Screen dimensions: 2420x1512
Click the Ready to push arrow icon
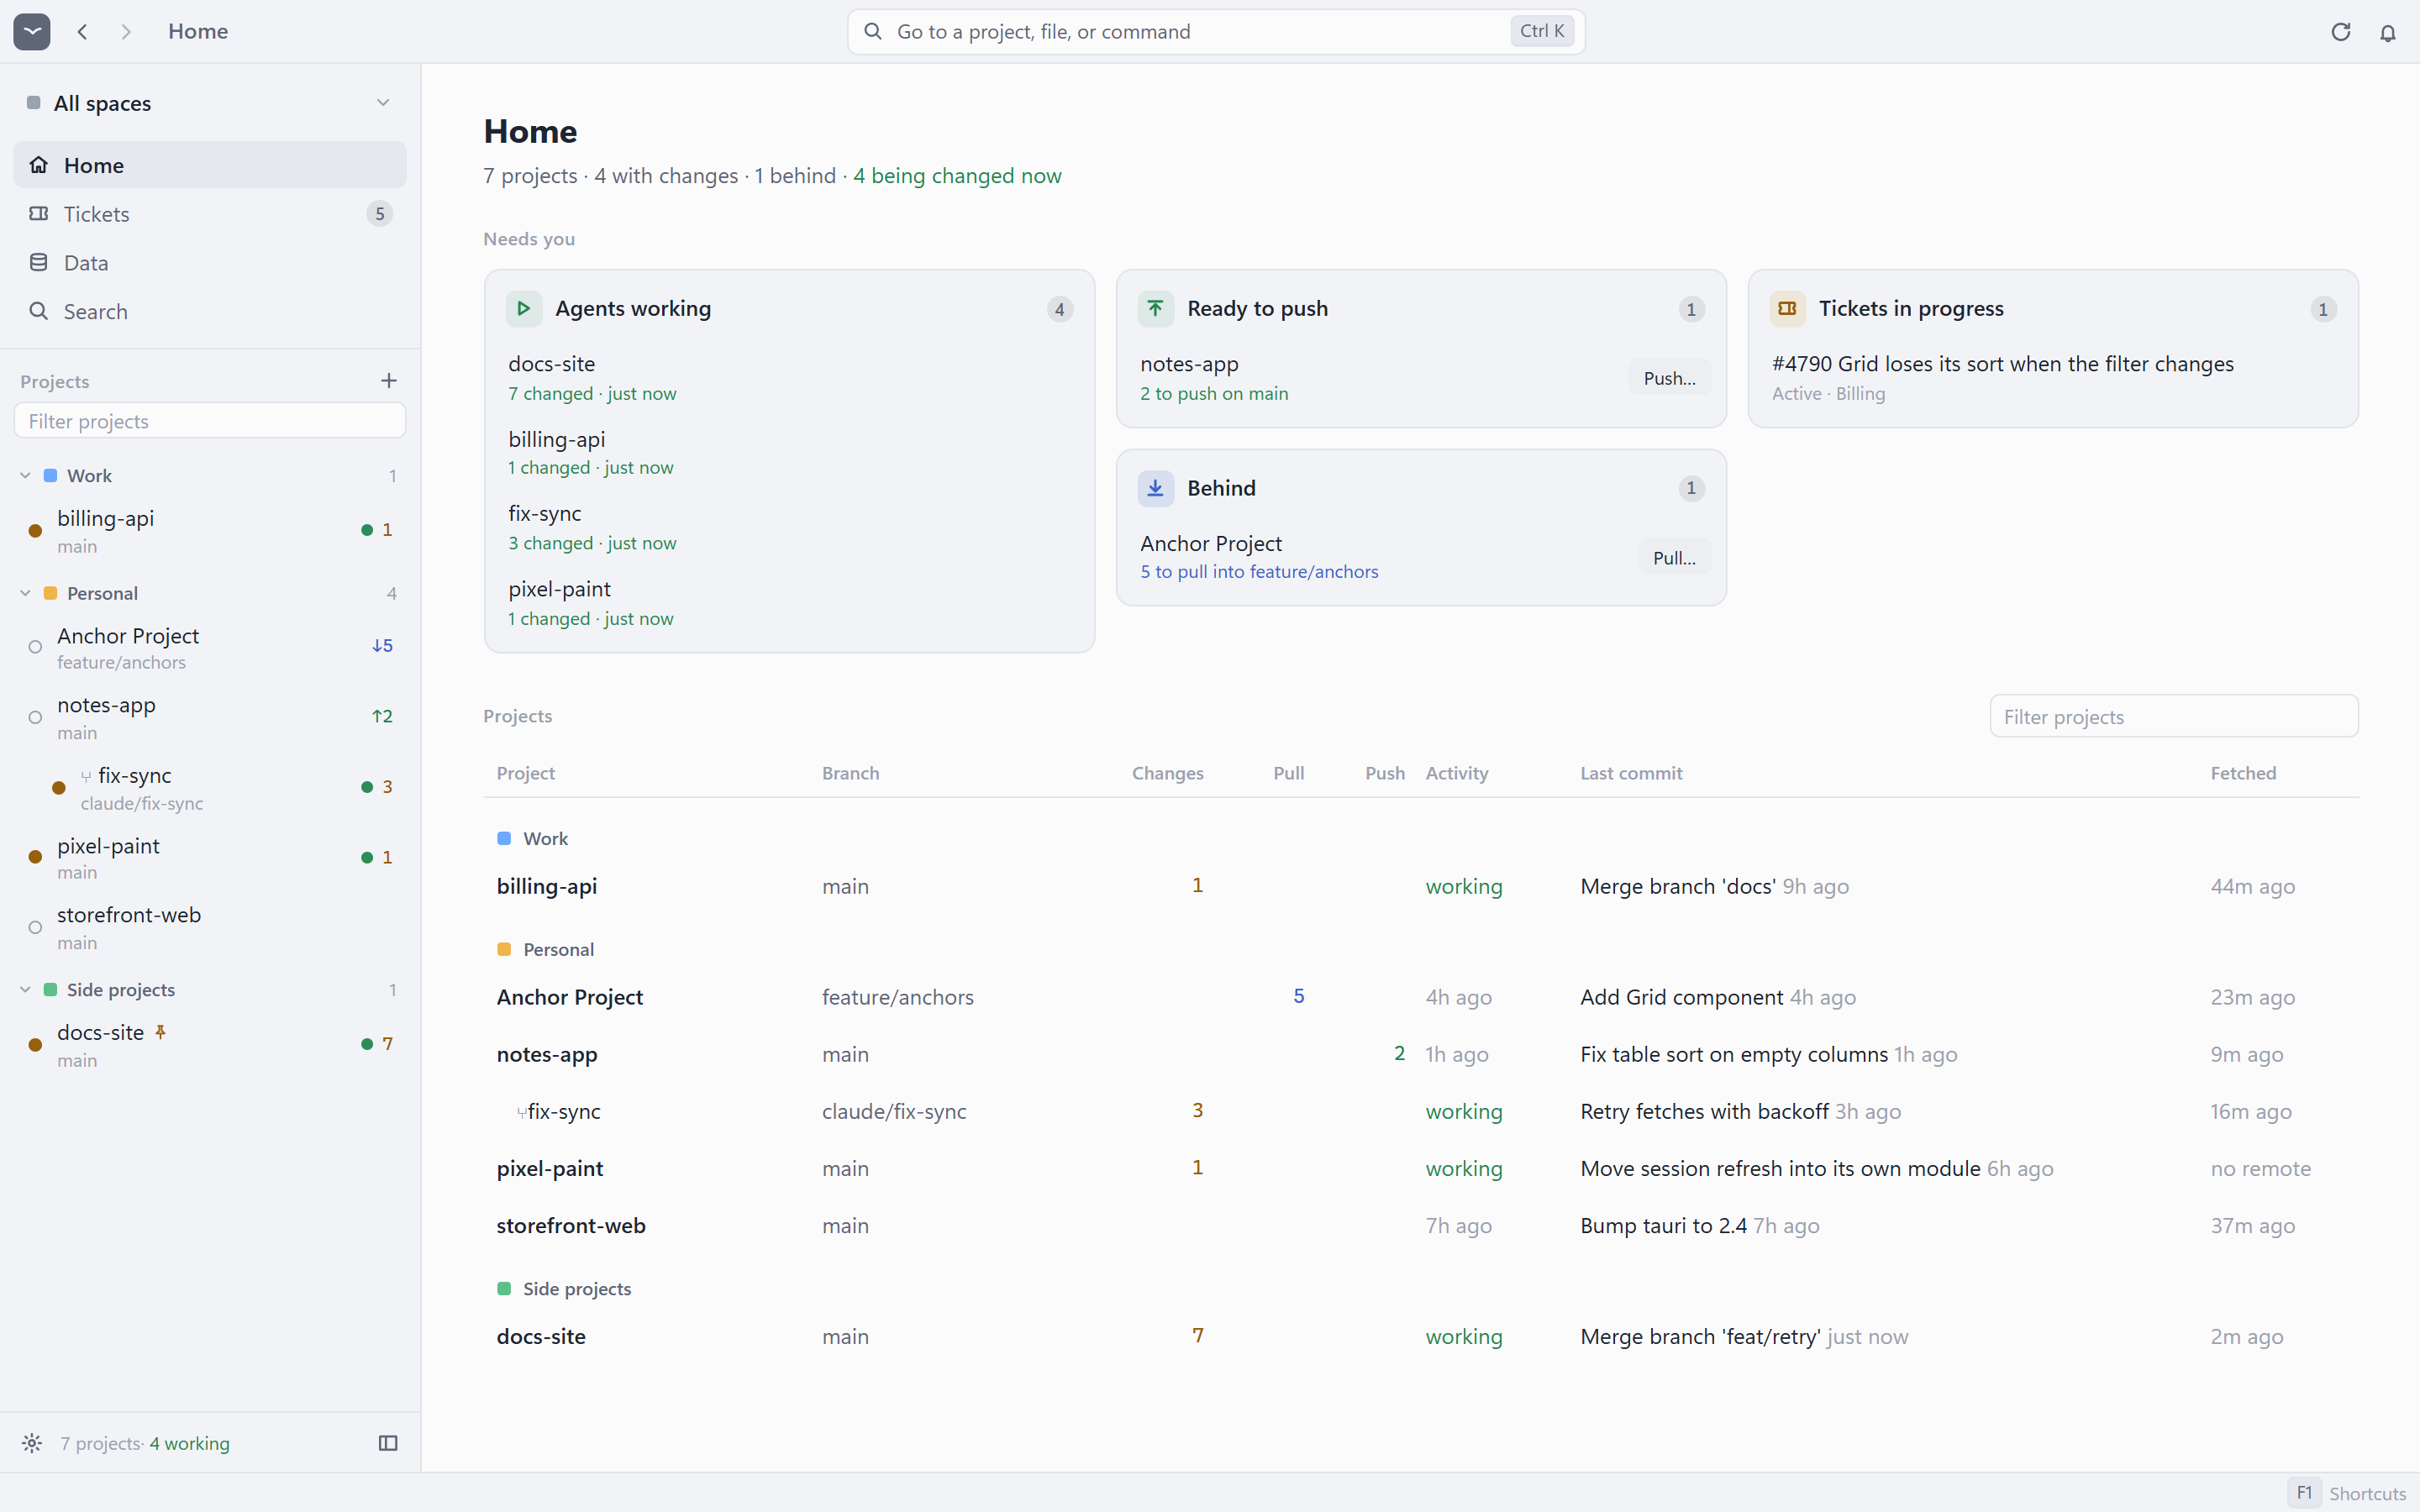tap(1155, 309)
